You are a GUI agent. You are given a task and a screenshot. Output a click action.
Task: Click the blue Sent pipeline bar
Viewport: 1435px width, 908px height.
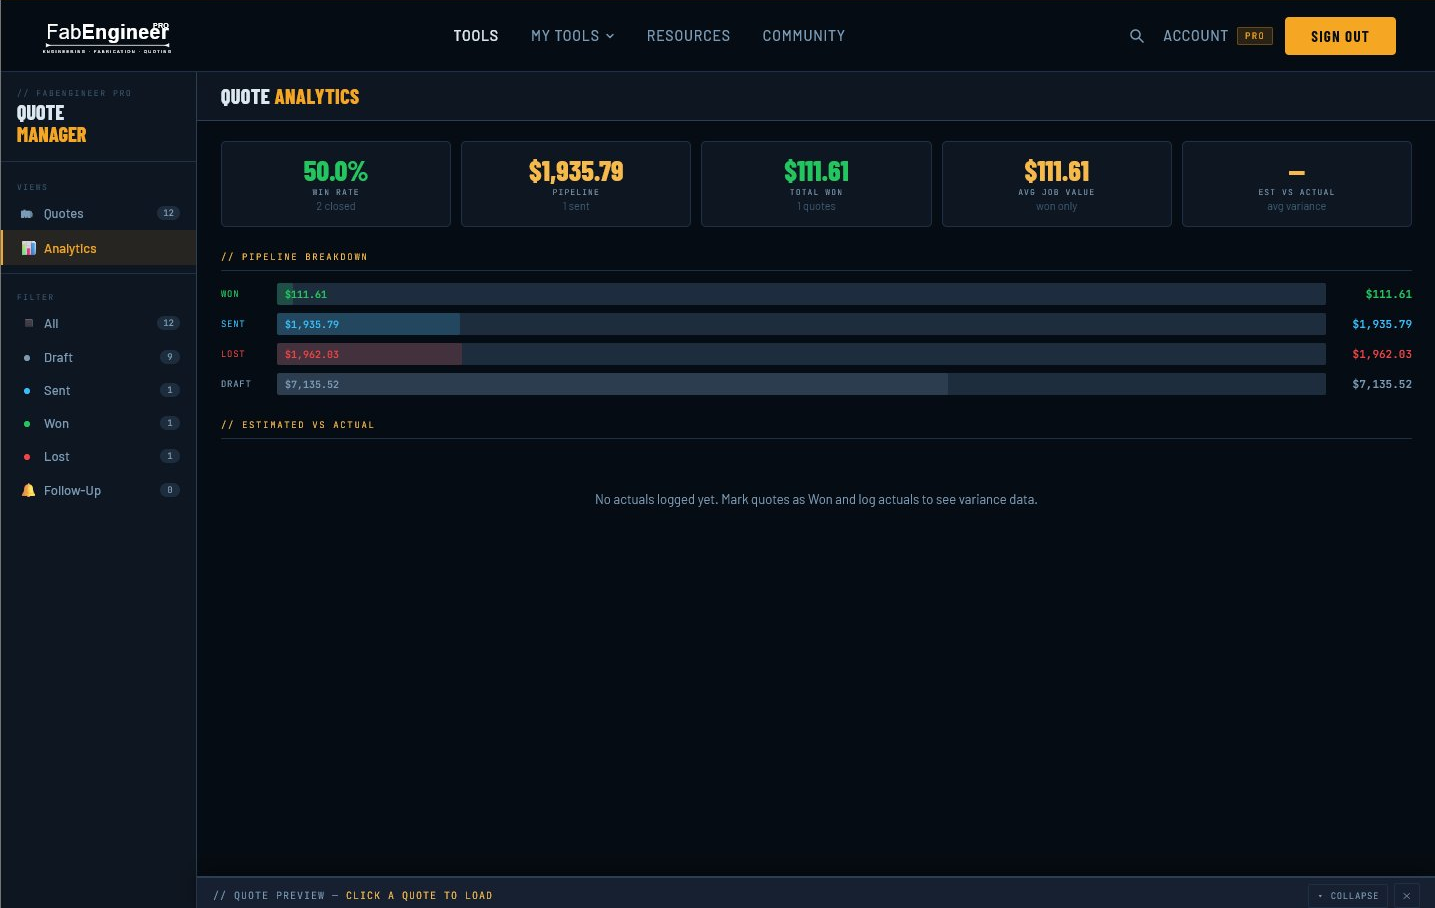pos(368,324)
